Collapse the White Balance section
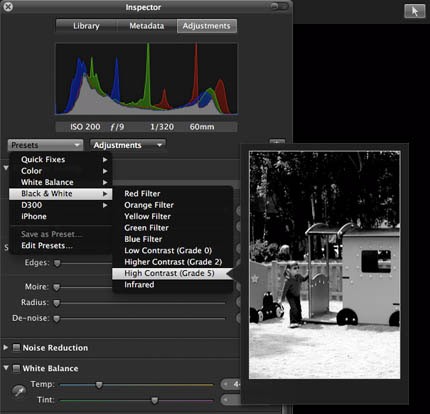 6,368
